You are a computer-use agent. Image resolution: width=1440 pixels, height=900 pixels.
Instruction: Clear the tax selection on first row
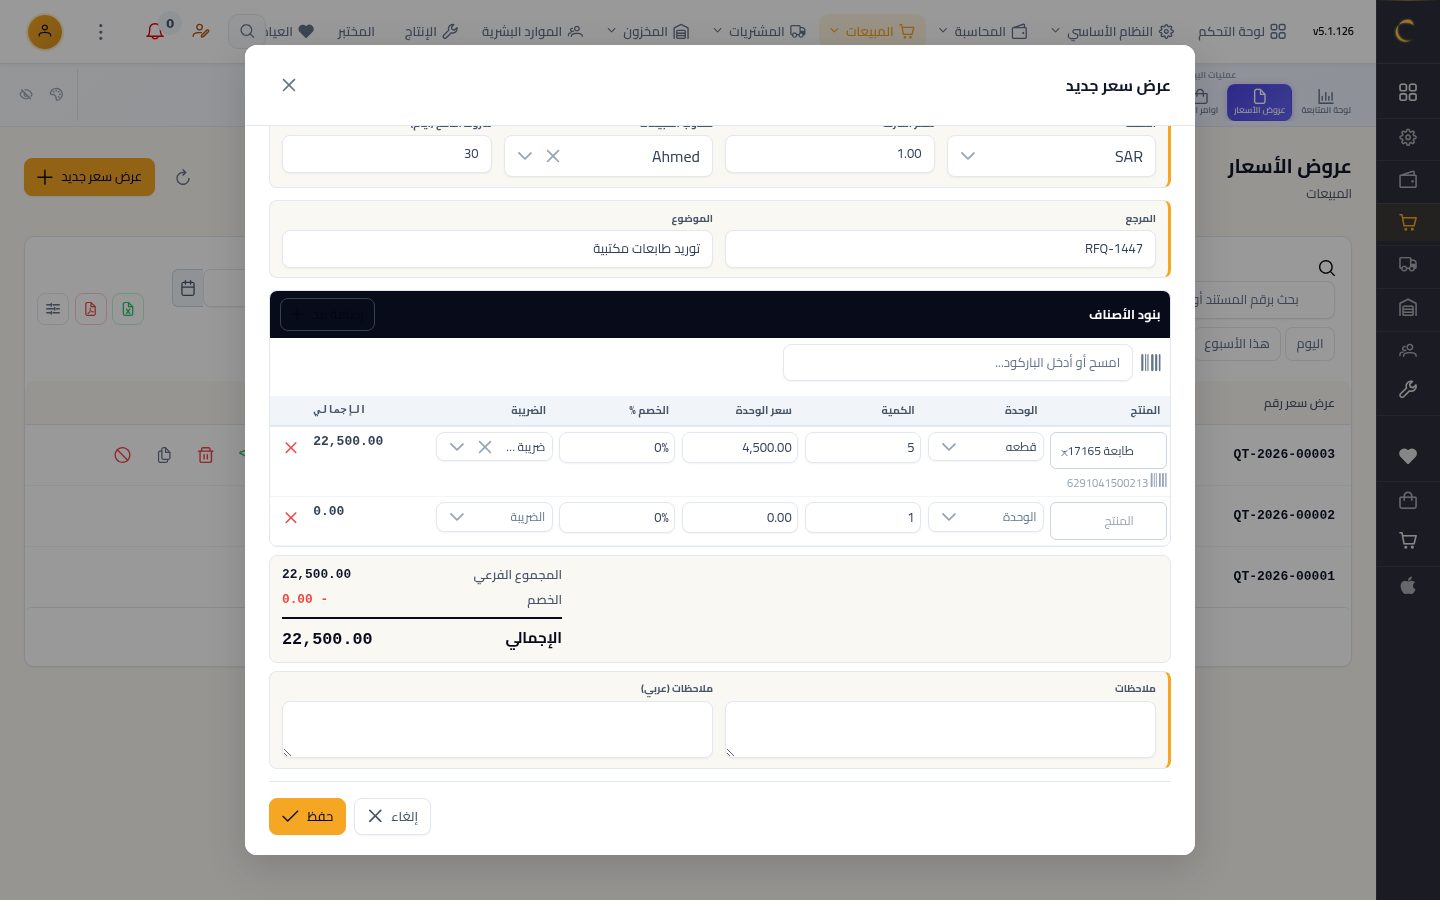485,447
